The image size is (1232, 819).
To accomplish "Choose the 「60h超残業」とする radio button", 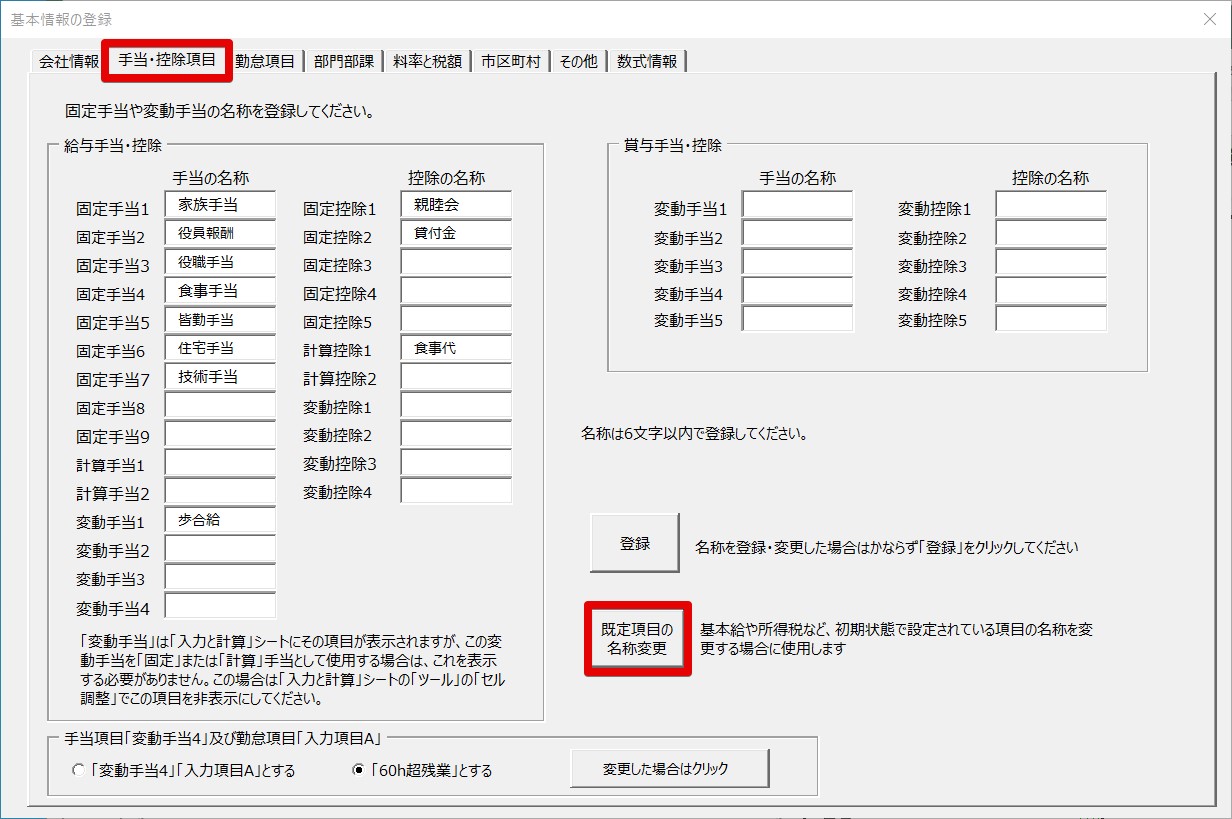I will (x=358, y=771).
